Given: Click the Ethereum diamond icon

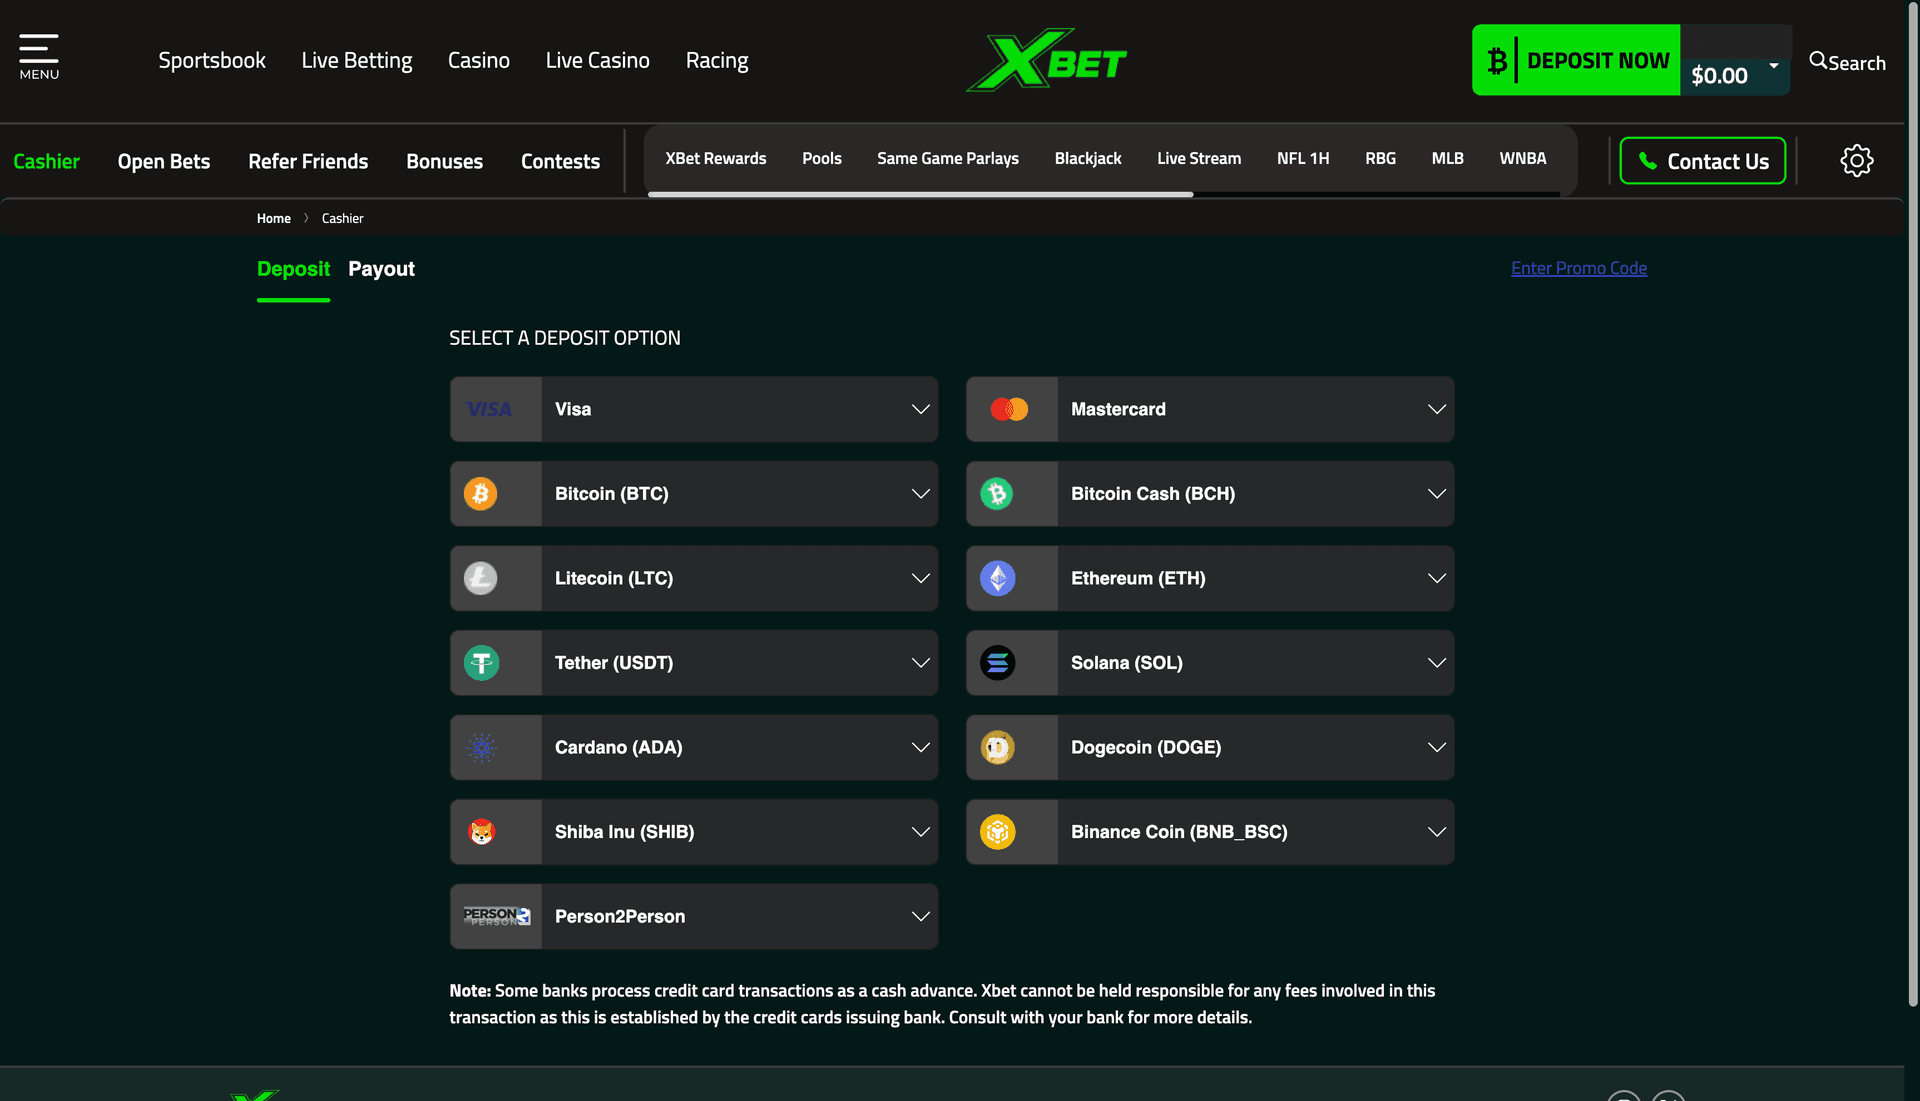Looking at the screenshot, I should pyautogui.click(x=997, y=578).
